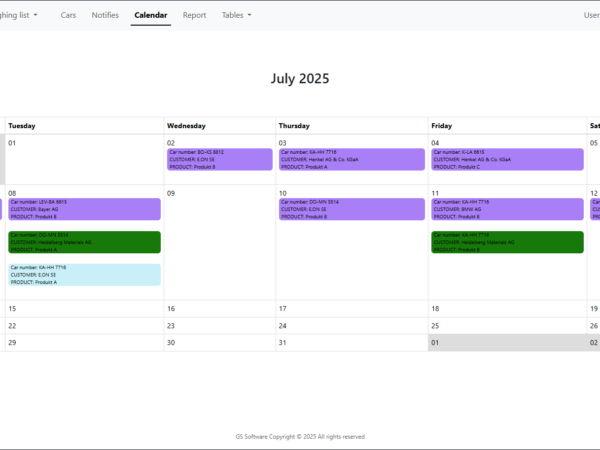Click day number 17
Viewport: 600px width, 450px height.
283,309
